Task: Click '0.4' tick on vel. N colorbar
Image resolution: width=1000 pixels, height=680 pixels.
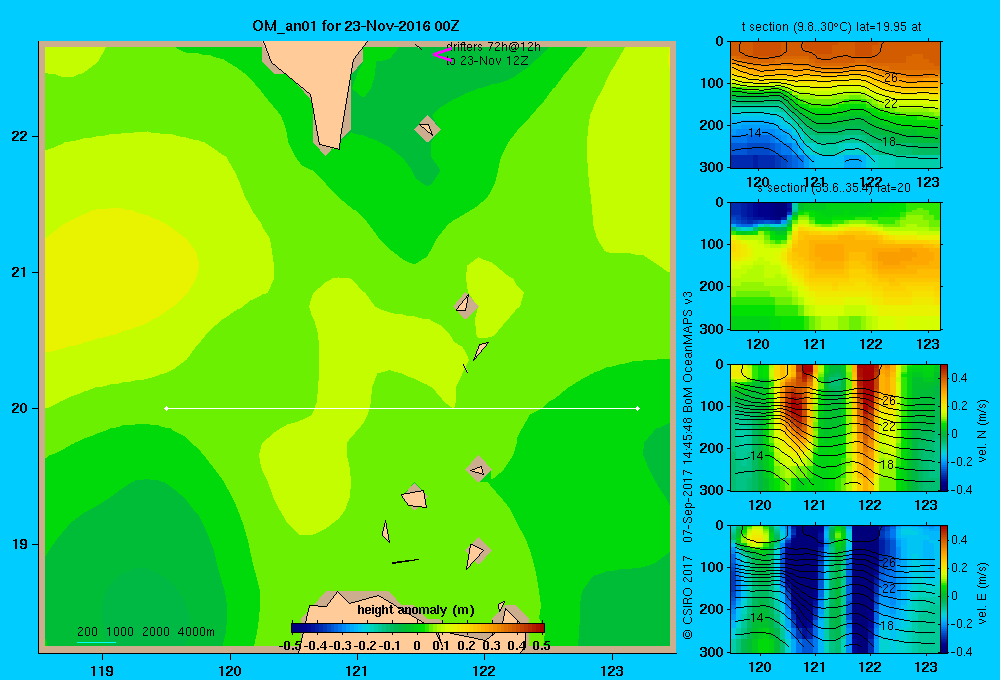Action: pyautogui.click(x=959, y=378)
